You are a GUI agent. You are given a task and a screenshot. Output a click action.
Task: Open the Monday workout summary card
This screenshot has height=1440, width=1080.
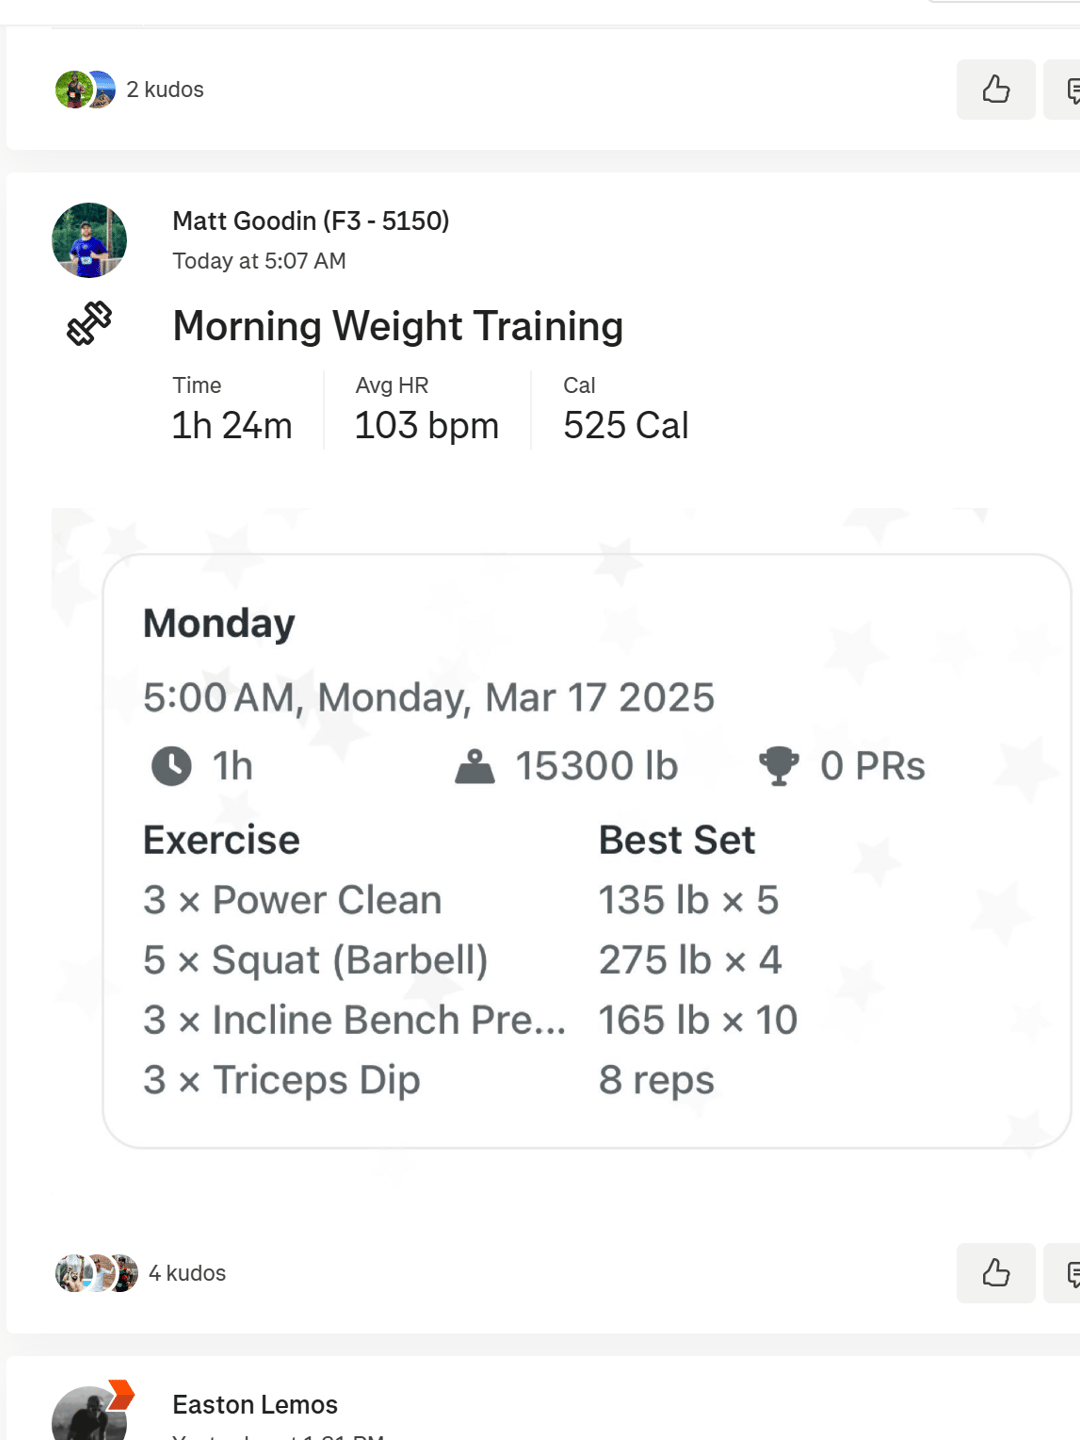point(587,851)
